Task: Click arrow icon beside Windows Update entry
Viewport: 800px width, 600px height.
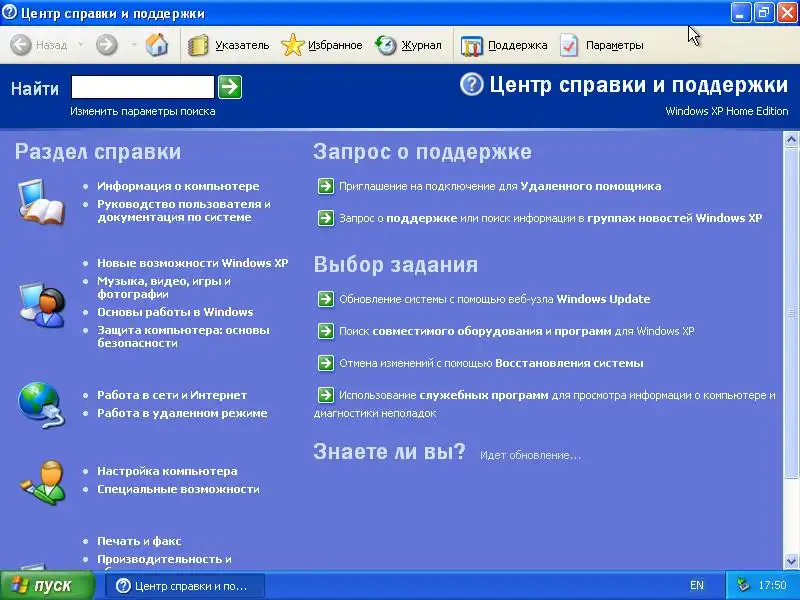Action: 326,299
